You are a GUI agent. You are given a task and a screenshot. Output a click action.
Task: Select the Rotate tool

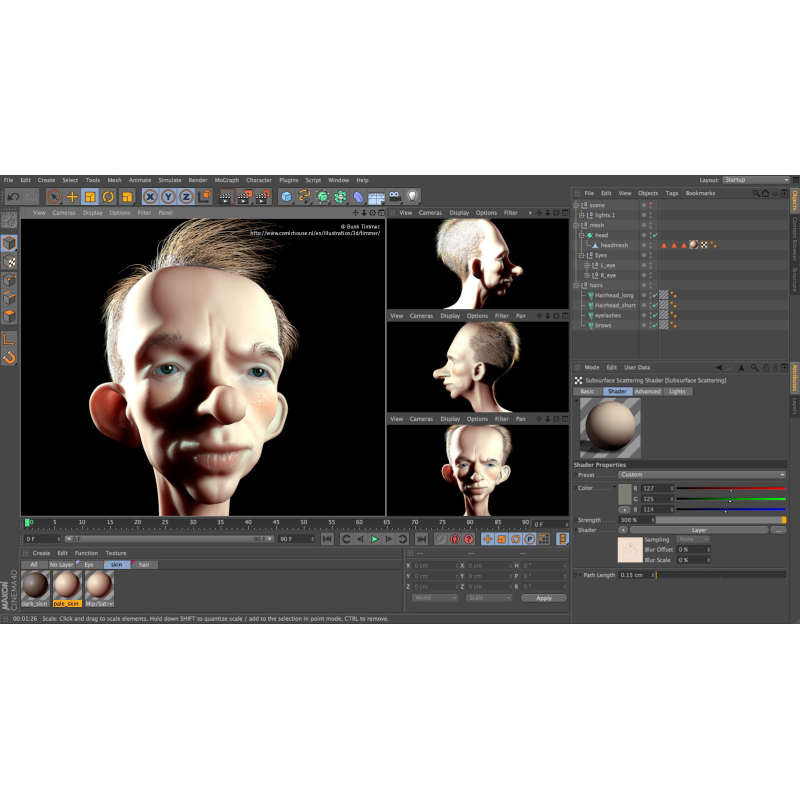point(108,197)
